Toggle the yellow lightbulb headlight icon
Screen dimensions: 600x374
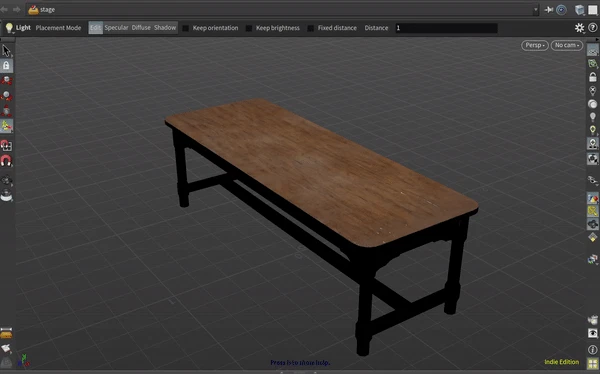[x=593, y=130]
